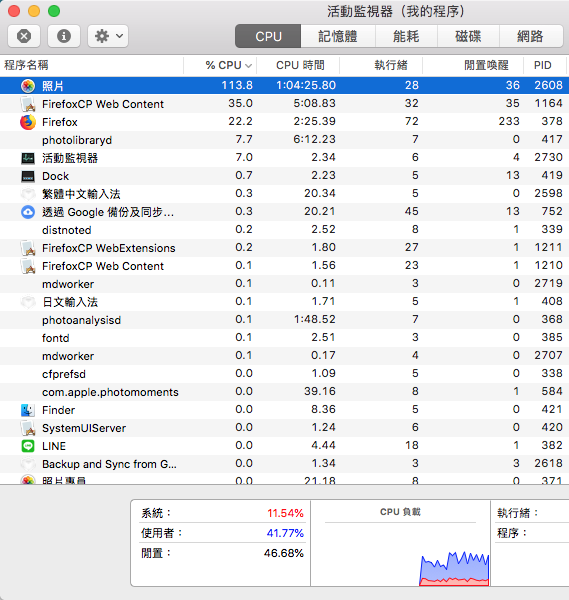Switch to the CPU tab
Screen dimensions: 569x600
[268, 36]
